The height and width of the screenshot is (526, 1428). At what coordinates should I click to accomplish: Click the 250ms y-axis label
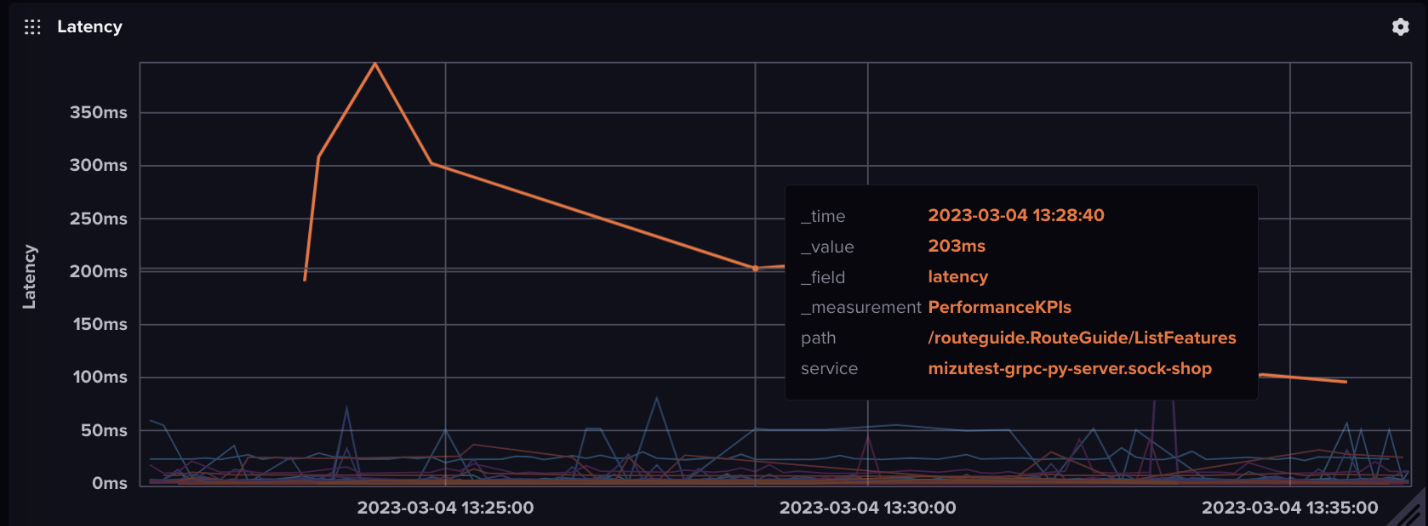pyautogui.click(x=98, y=218)
